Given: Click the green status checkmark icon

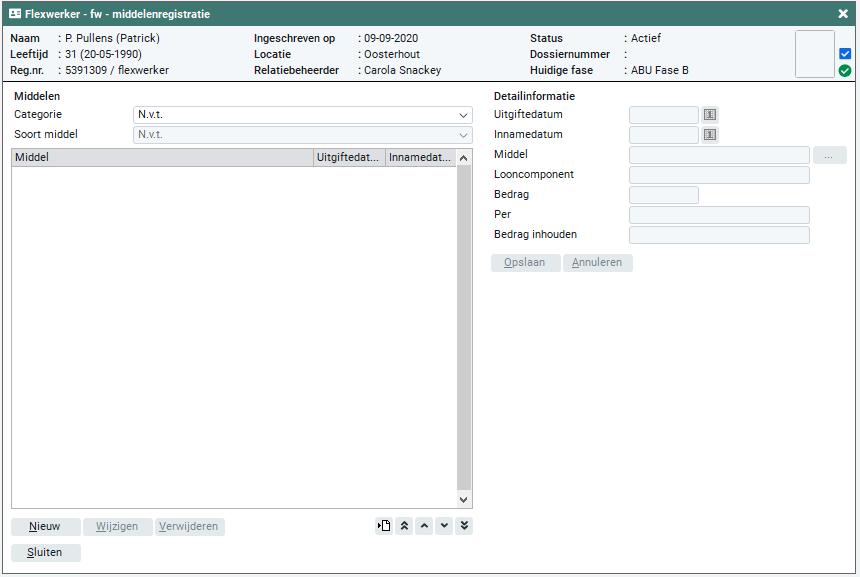Looking at the screenshot, I should tap(845, 71).
